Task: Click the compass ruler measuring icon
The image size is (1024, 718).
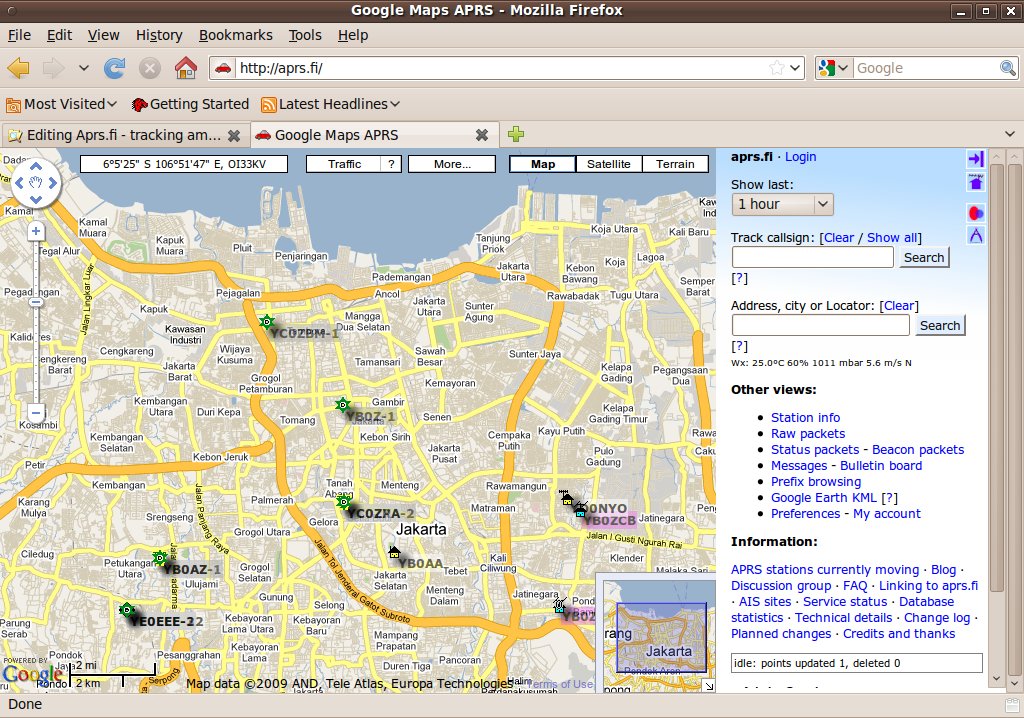Action: pyautogui.click(x=976, y=236)
